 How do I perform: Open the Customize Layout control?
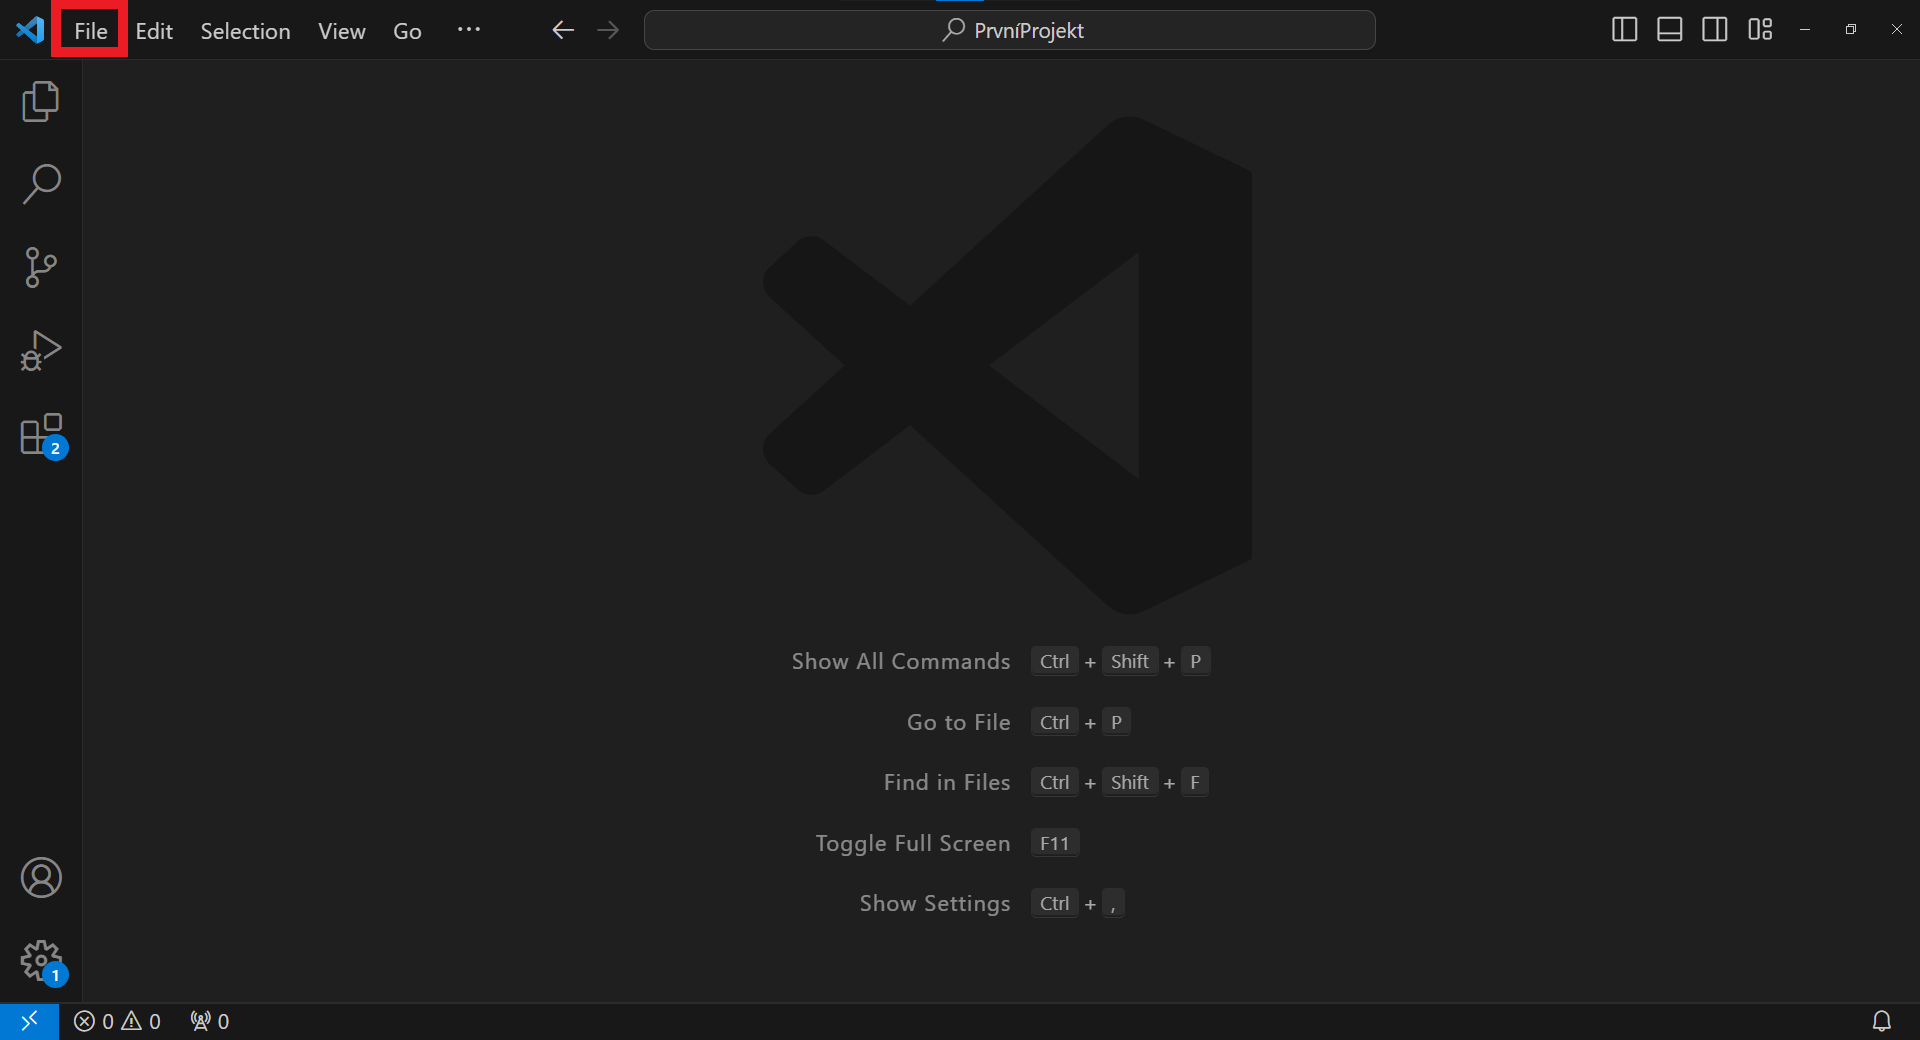[1759, 29]
